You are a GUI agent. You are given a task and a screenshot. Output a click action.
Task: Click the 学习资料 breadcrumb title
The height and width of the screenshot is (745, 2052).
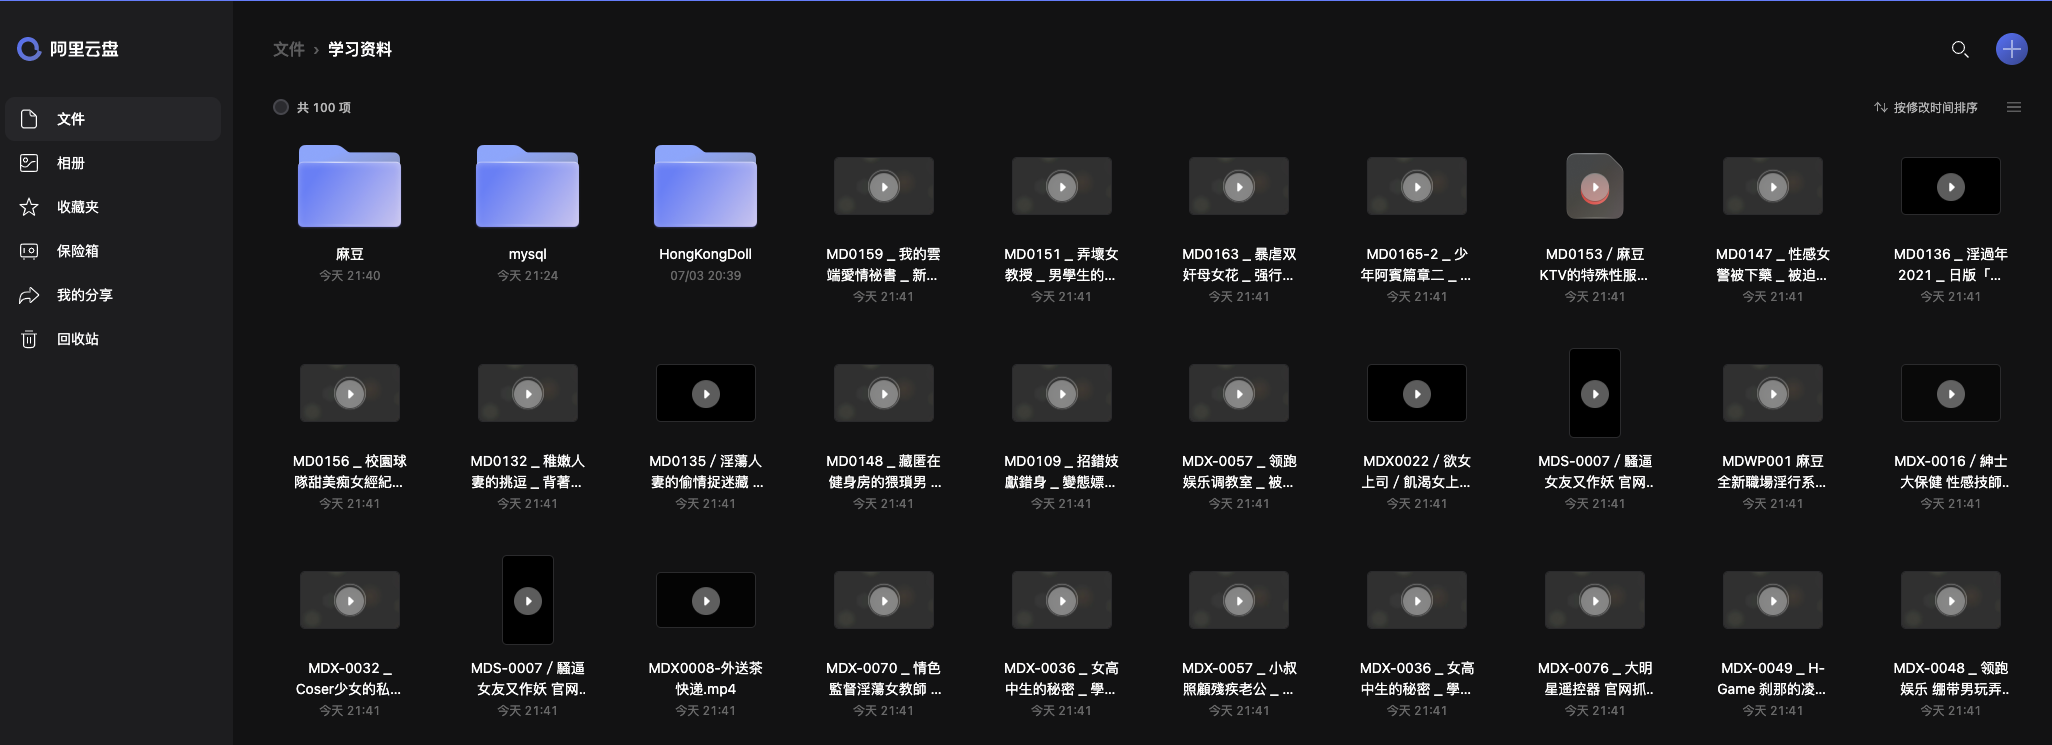360,49
